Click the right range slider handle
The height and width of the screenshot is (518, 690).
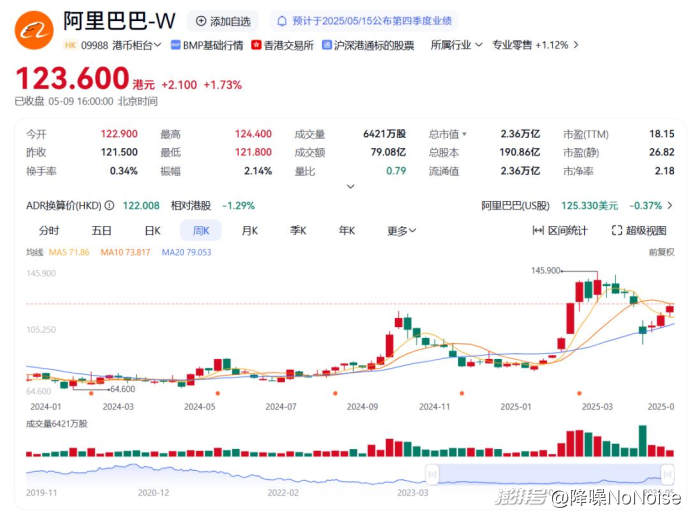(x=668, y=474)
